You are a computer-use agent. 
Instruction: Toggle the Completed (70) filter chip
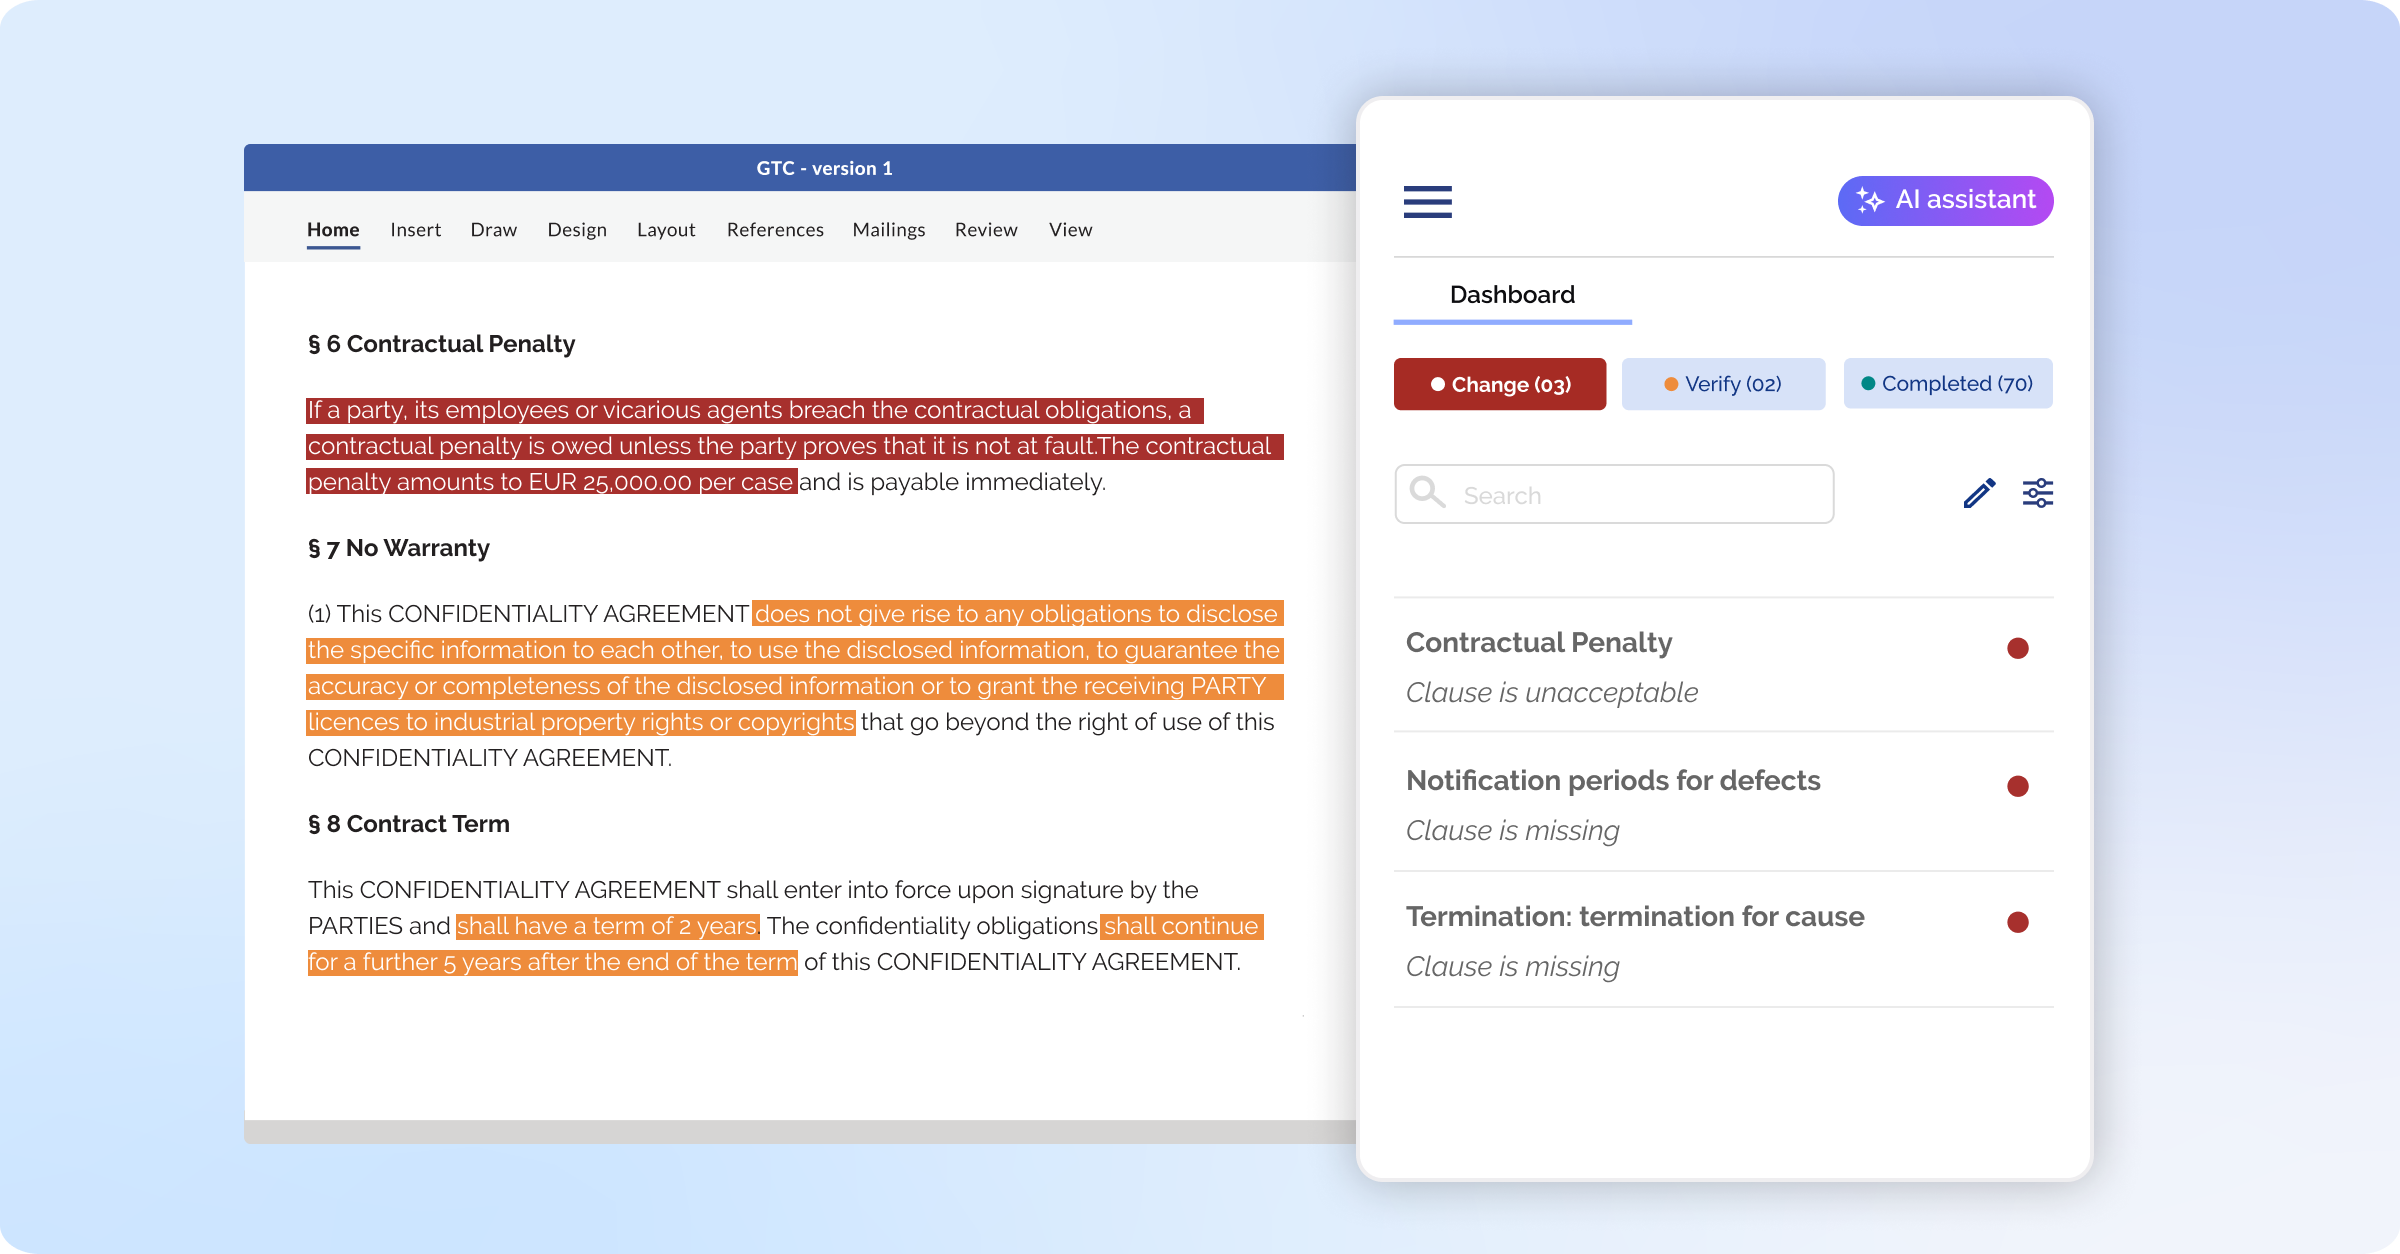click(x=1946, y=383)
